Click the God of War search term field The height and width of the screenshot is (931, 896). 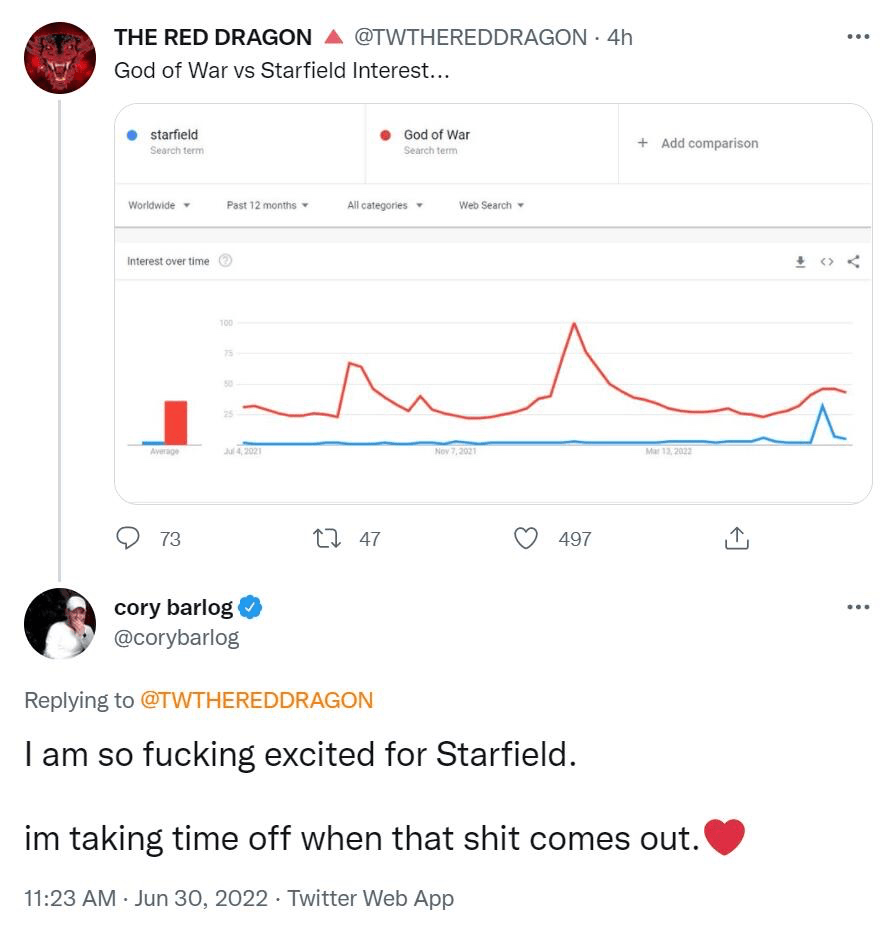point(437,141)
